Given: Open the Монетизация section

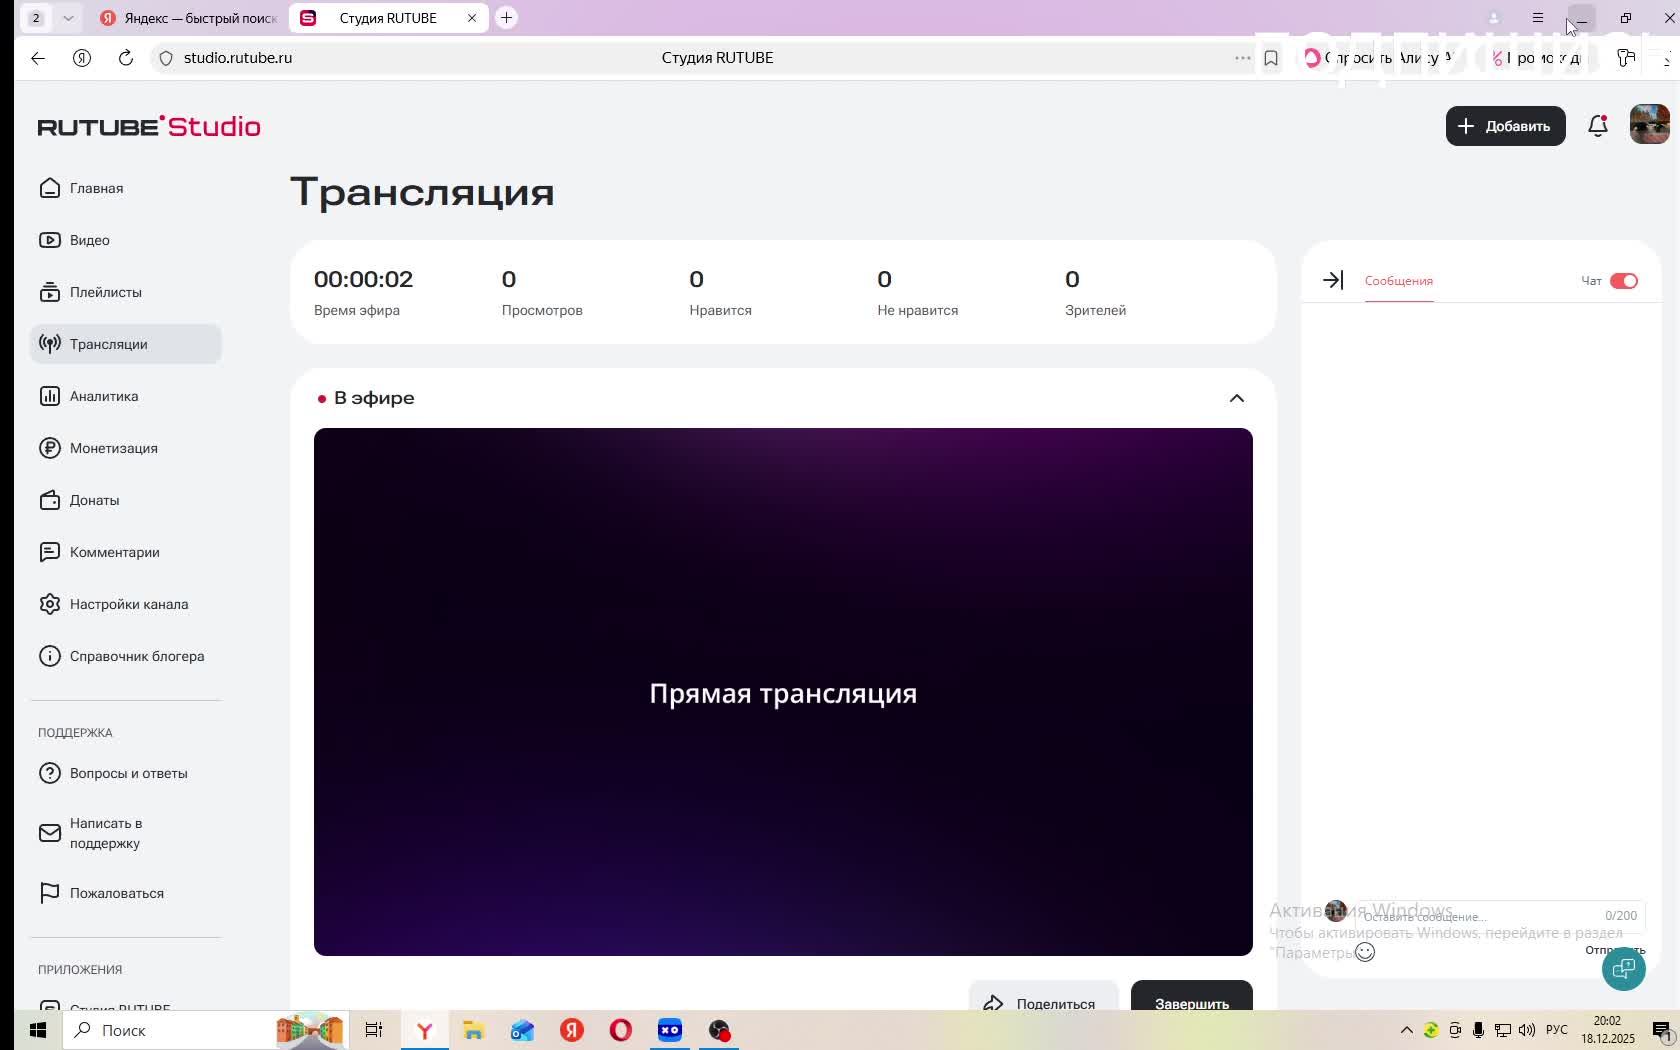Looking at the screenshot, I should tap(113, 448).
